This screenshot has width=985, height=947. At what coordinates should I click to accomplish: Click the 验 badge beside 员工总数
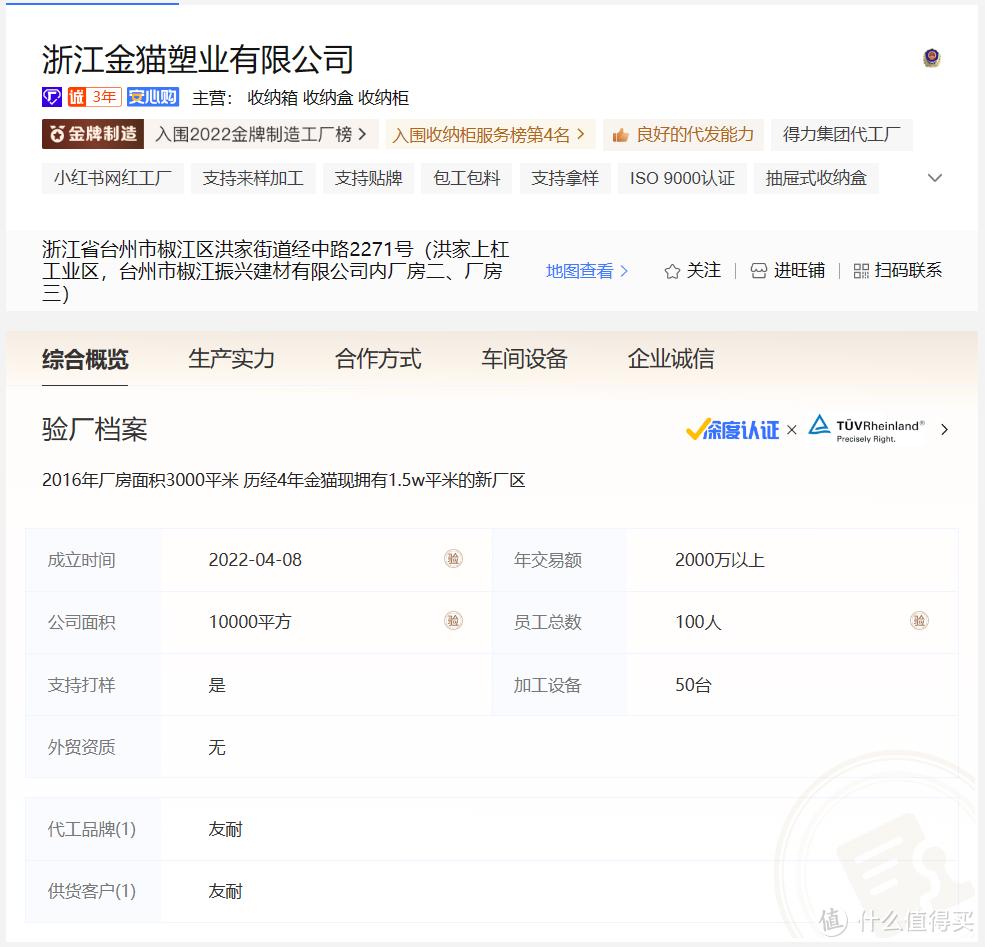[x=919, y=621]
